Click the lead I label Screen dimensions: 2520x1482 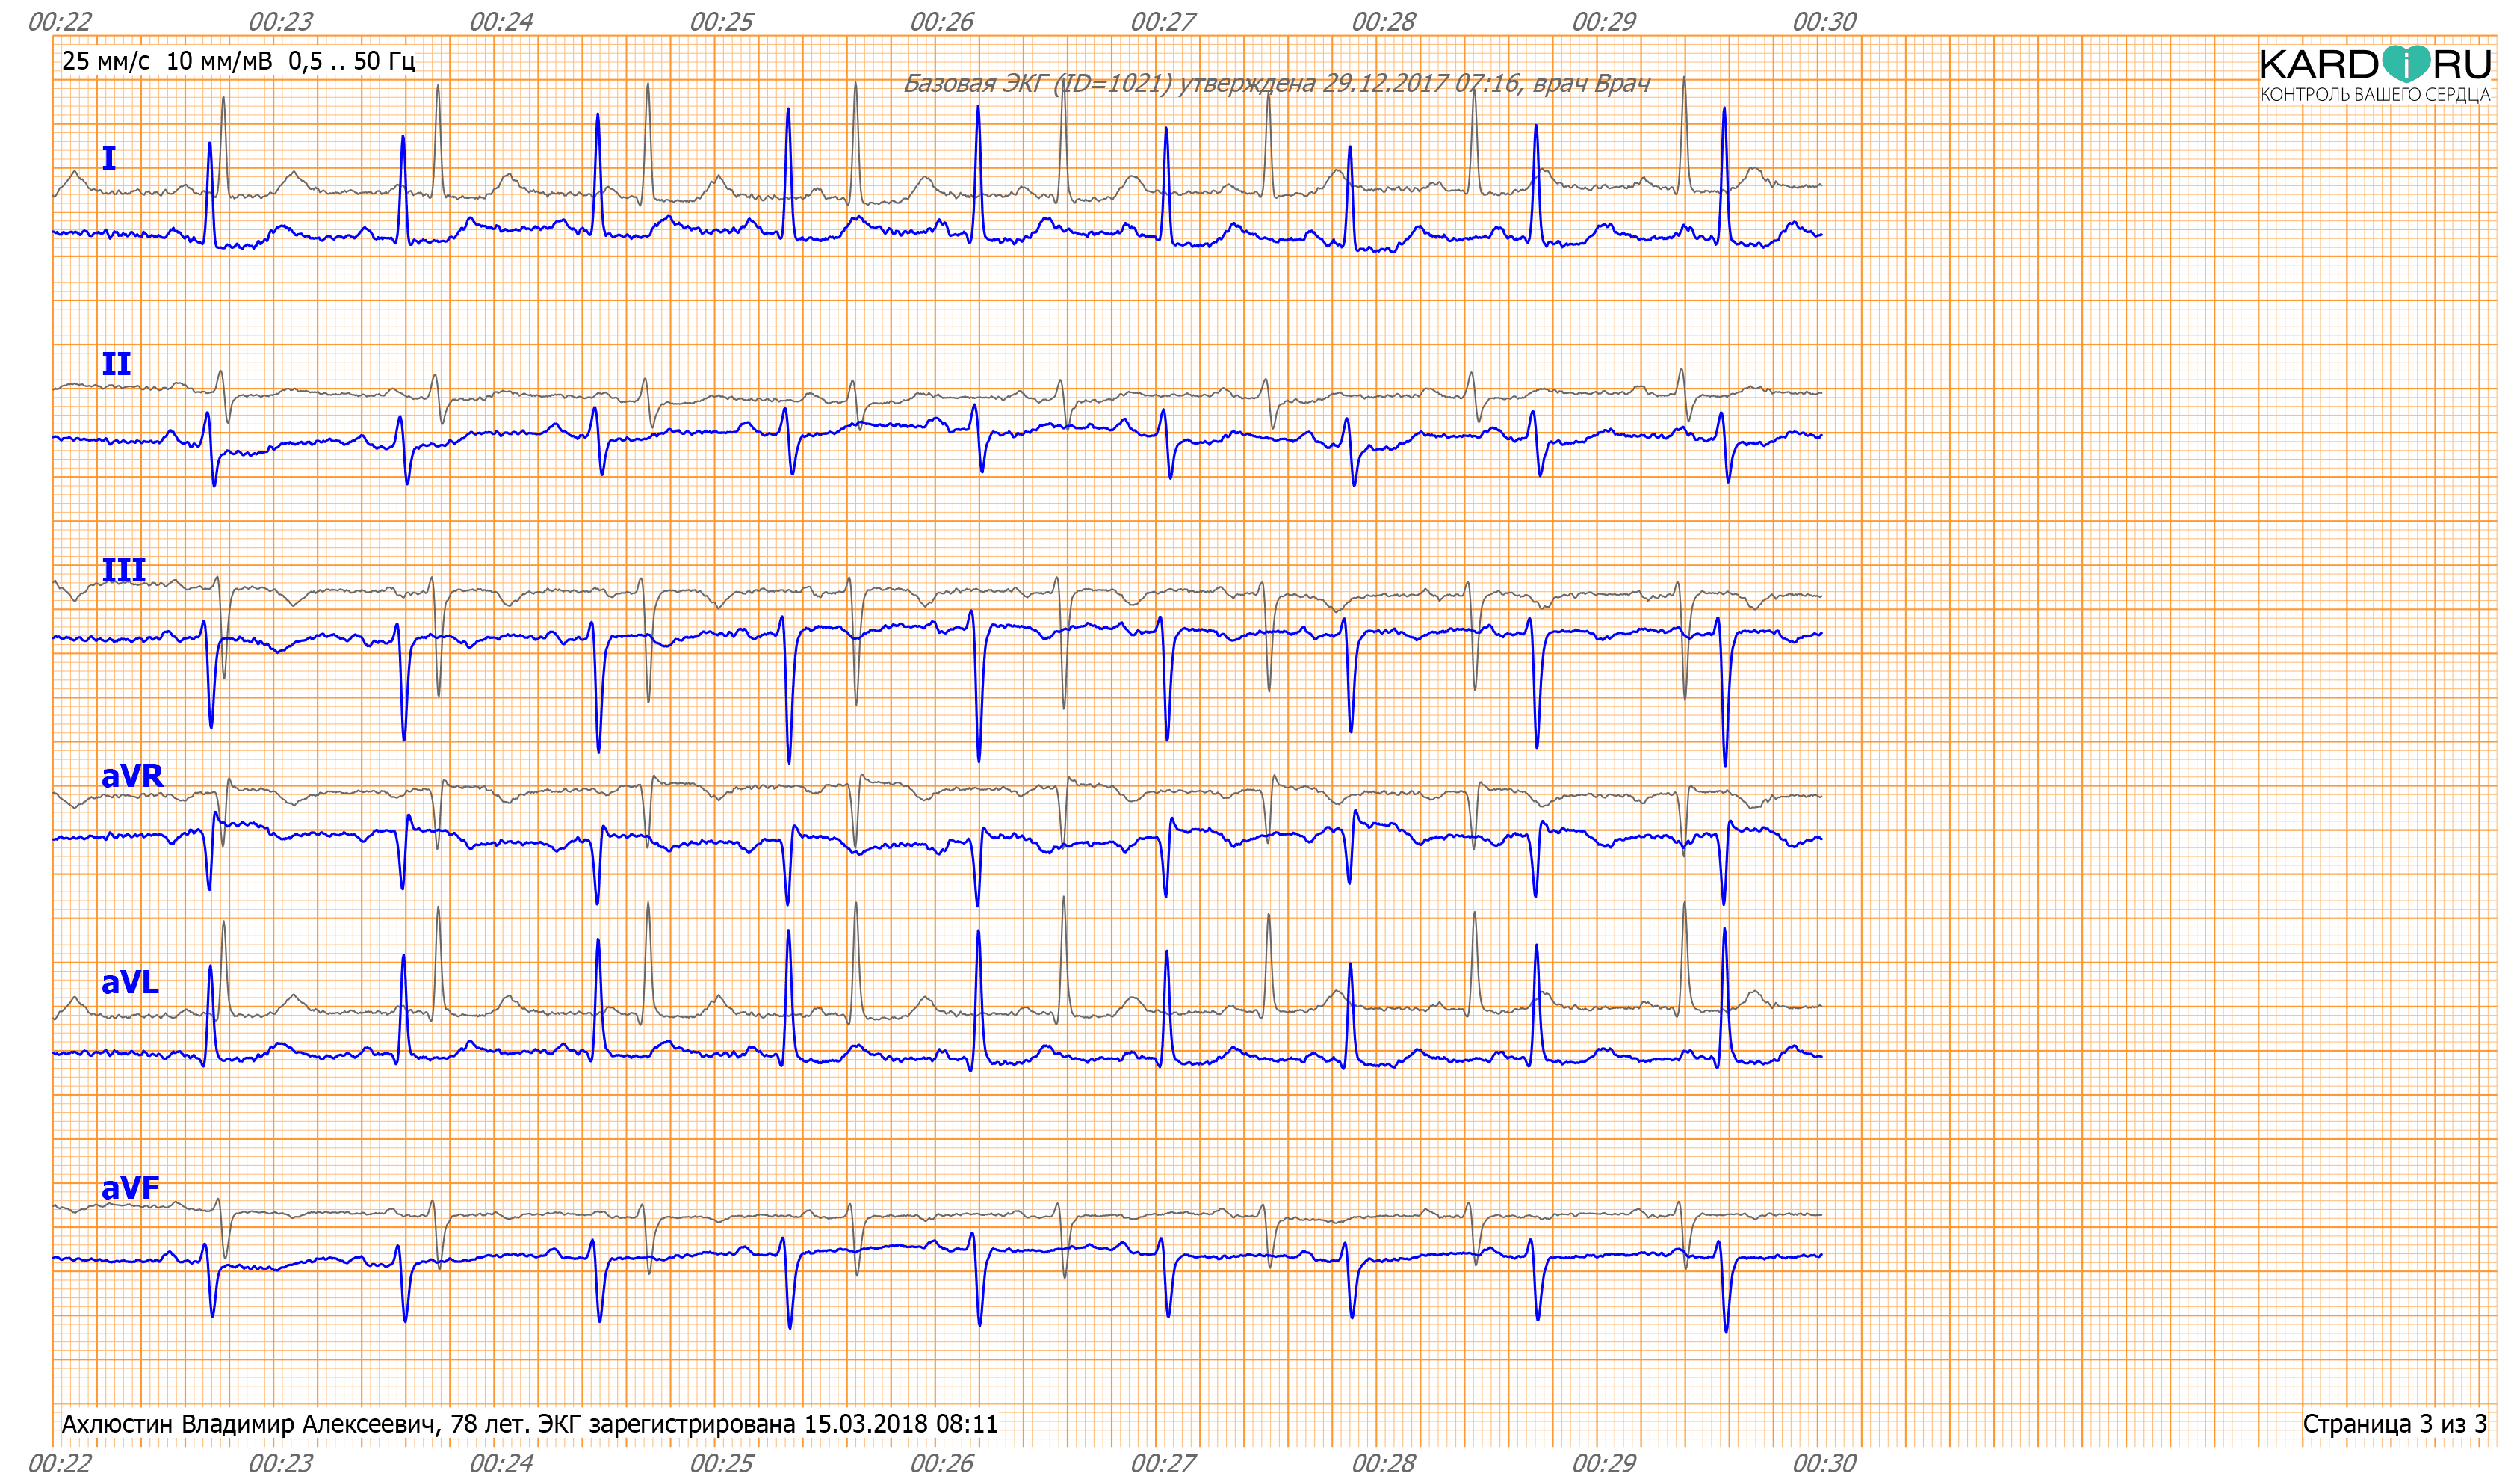pyautogui.click(x=109, y=158)
